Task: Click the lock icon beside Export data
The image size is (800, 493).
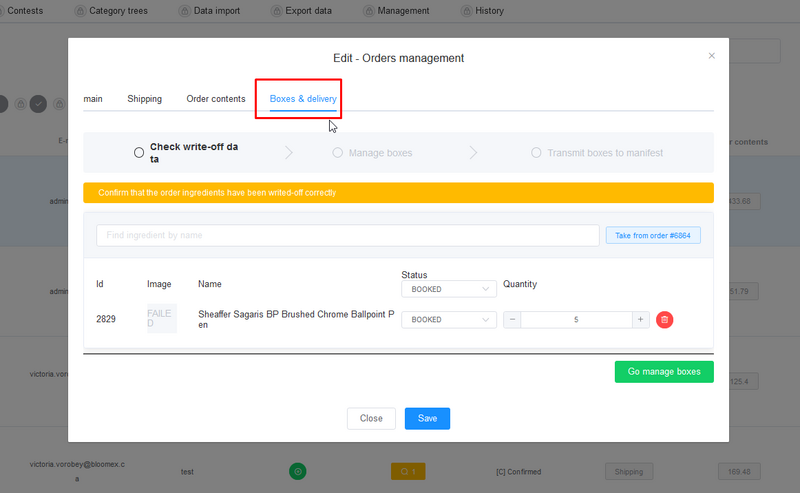Action: coord(276,11)
